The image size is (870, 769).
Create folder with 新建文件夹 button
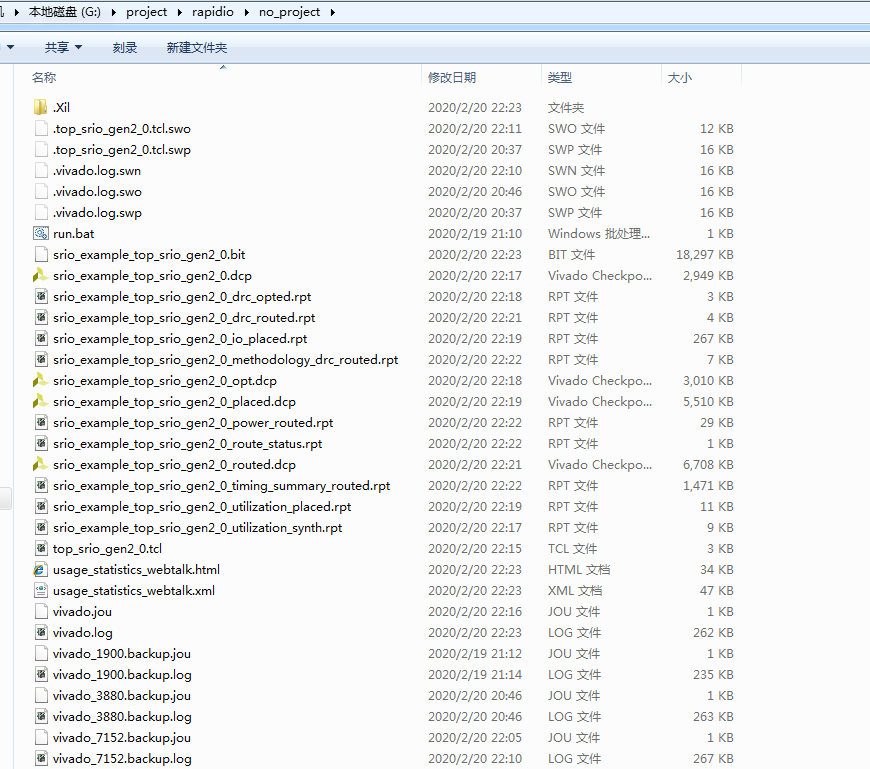click(195, 46)
